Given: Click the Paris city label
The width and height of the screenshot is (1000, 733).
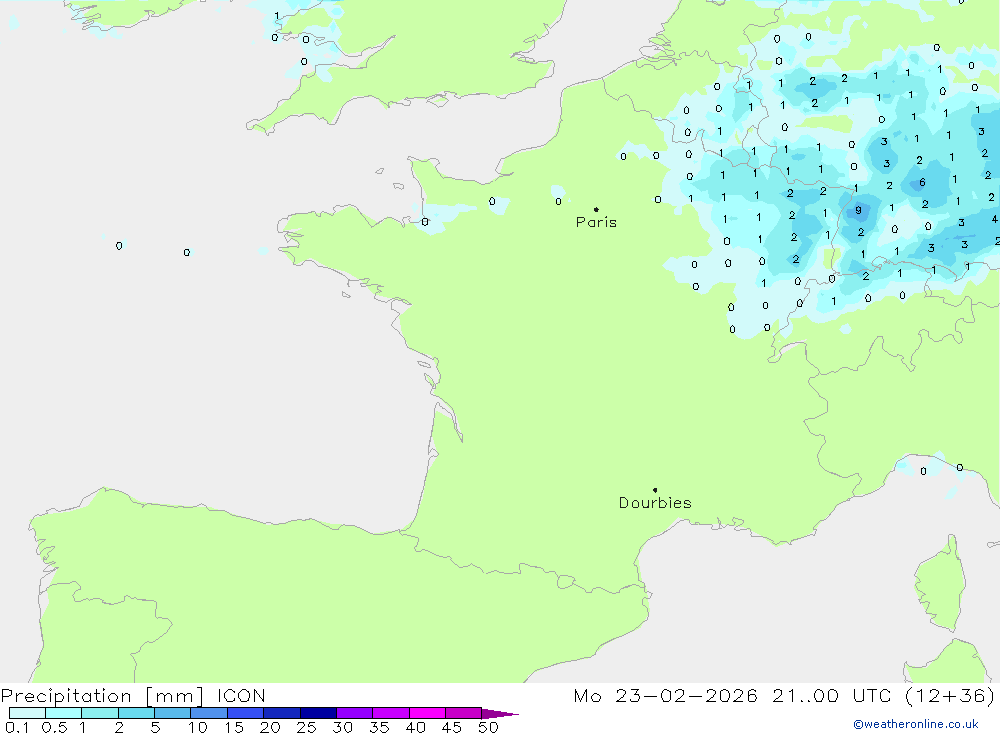Looking at the screenshot, I should 596,222.
